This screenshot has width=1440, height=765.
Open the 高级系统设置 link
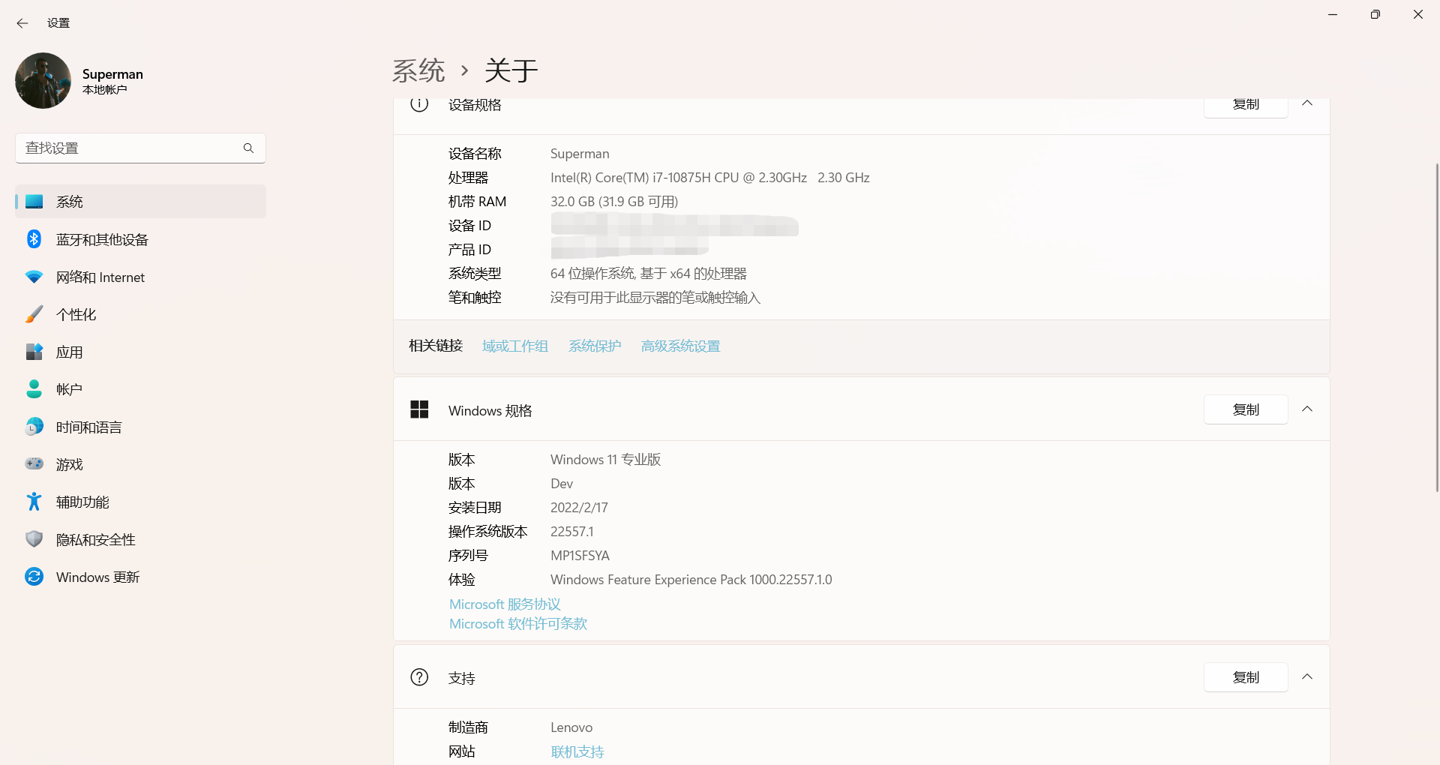(x=680, y=346)
